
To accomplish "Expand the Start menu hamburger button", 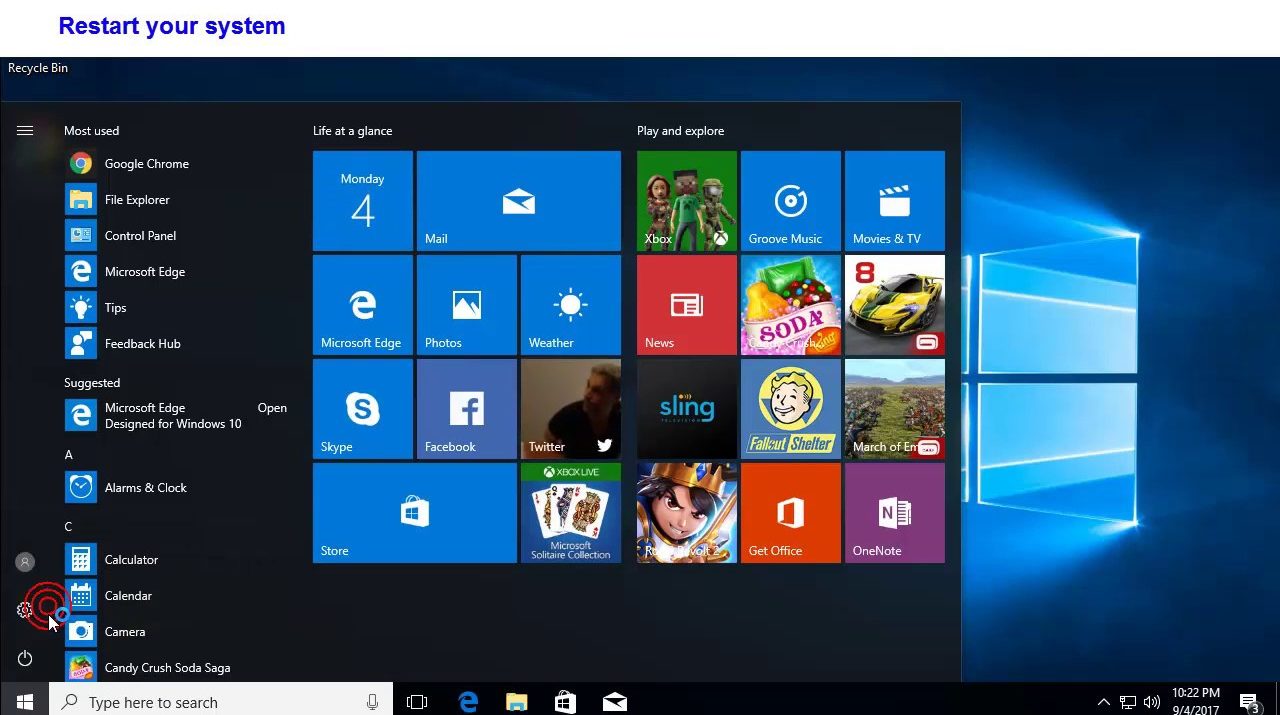I will tap(25, 131).
